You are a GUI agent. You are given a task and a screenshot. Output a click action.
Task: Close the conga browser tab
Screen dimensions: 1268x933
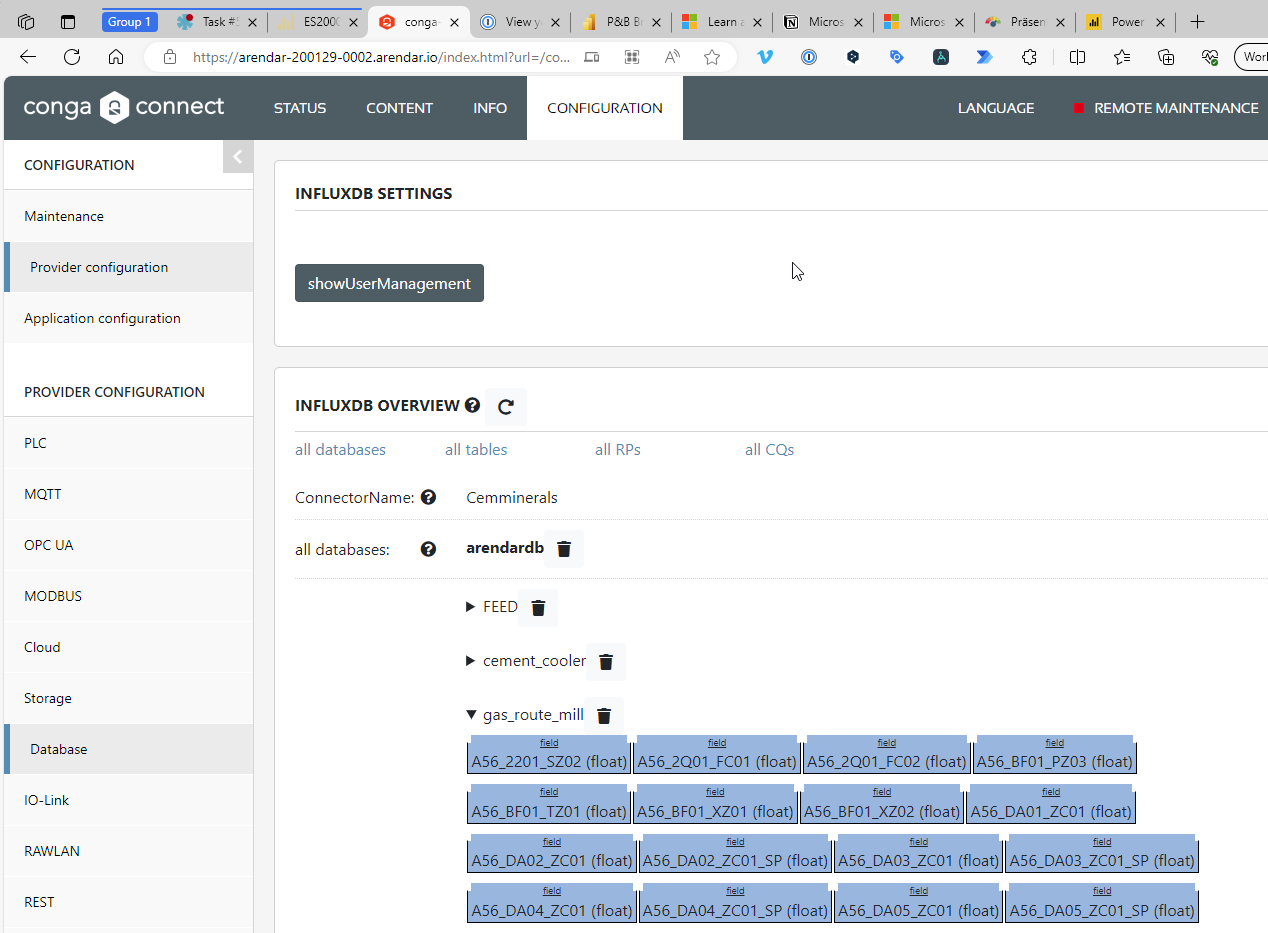pos(454,22)
